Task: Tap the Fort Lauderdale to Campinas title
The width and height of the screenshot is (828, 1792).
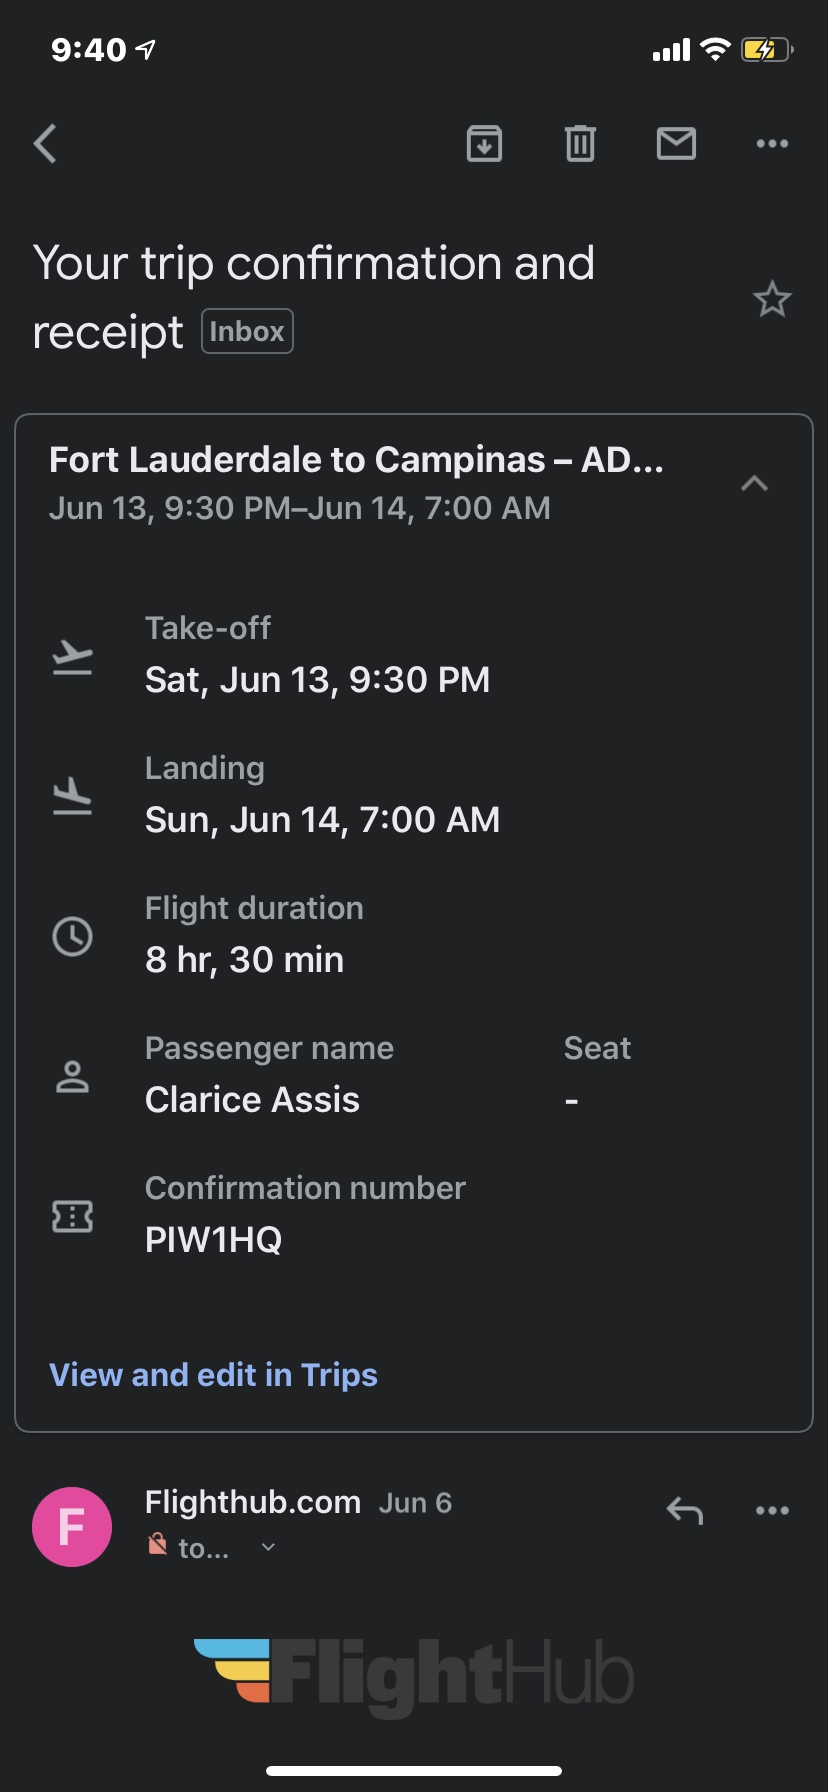Action: [x=356, y=460]
